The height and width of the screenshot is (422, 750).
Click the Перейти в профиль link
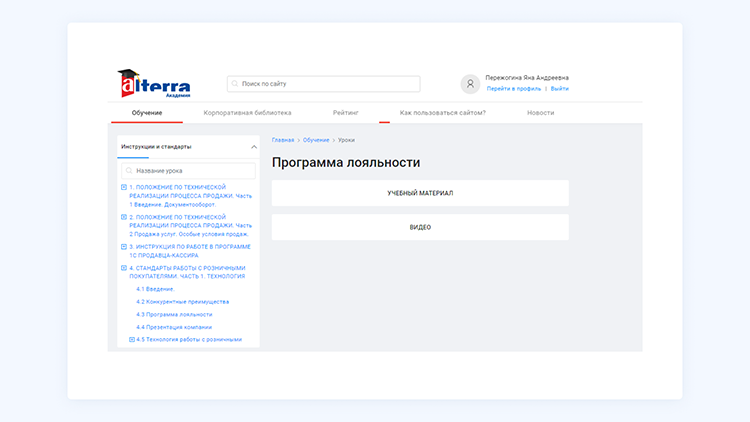(x=513, y=89)
